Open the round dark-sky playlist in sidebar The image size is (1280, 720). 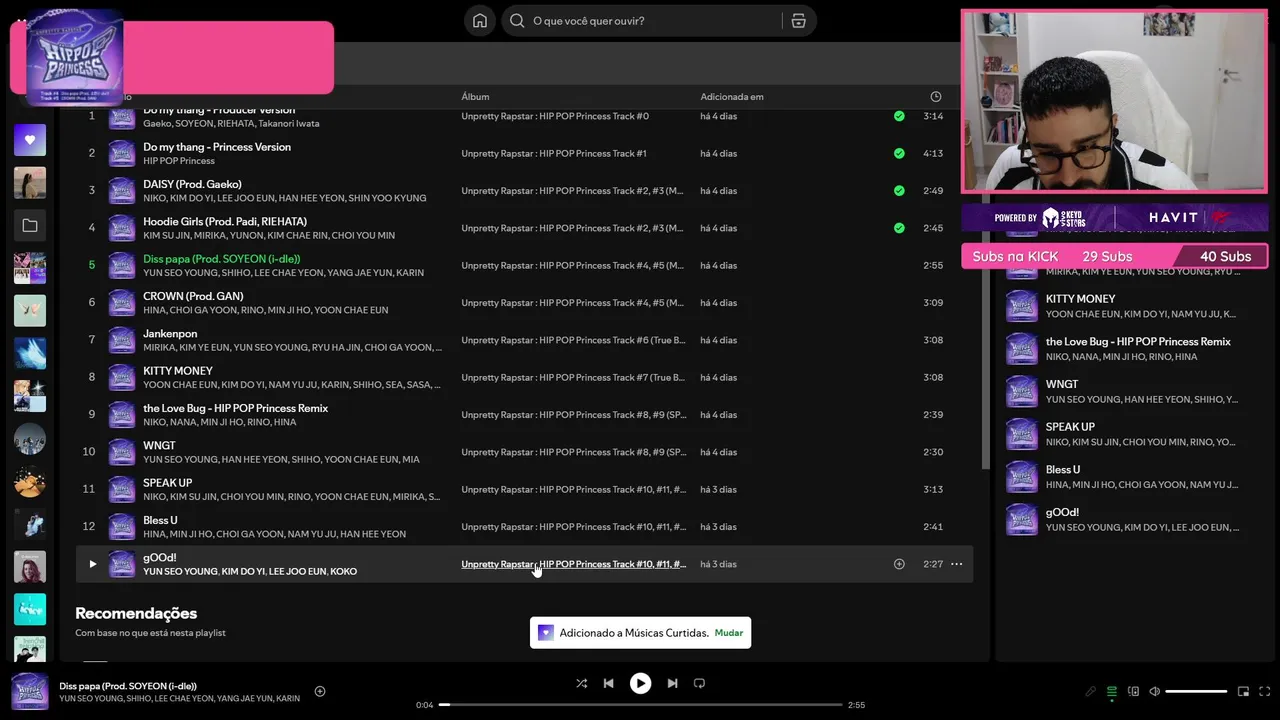30,438
